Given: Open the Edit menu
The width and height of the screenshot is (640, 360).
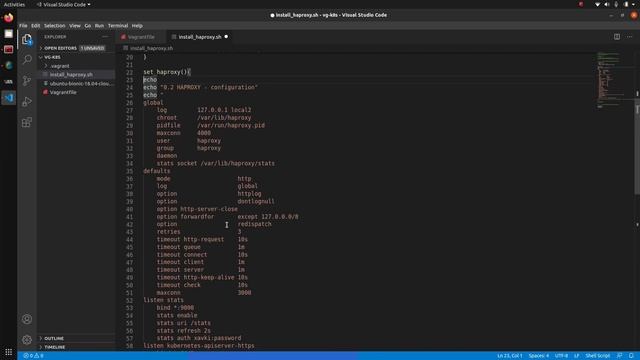Looking at the screenshot, I should click(36, 26).
